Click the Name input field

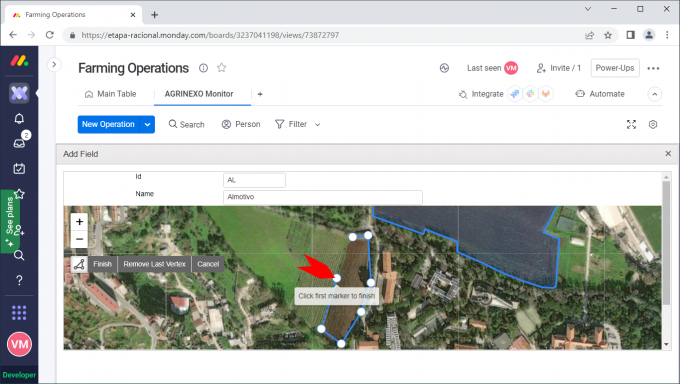click(x=323, y=197)
